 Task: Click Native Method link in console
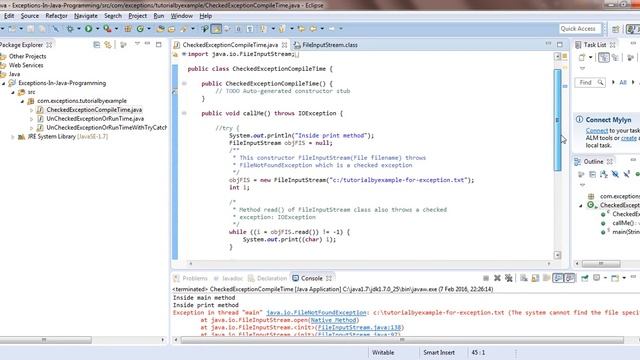(333, 320)
